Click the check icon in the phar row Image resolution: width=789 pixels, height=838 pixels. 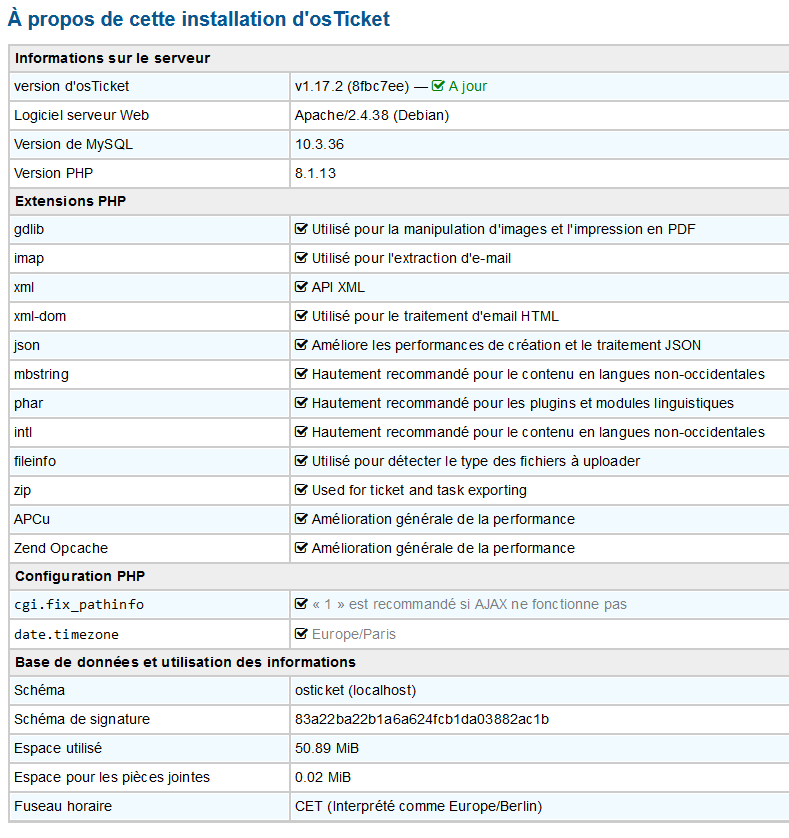[301, 403]
